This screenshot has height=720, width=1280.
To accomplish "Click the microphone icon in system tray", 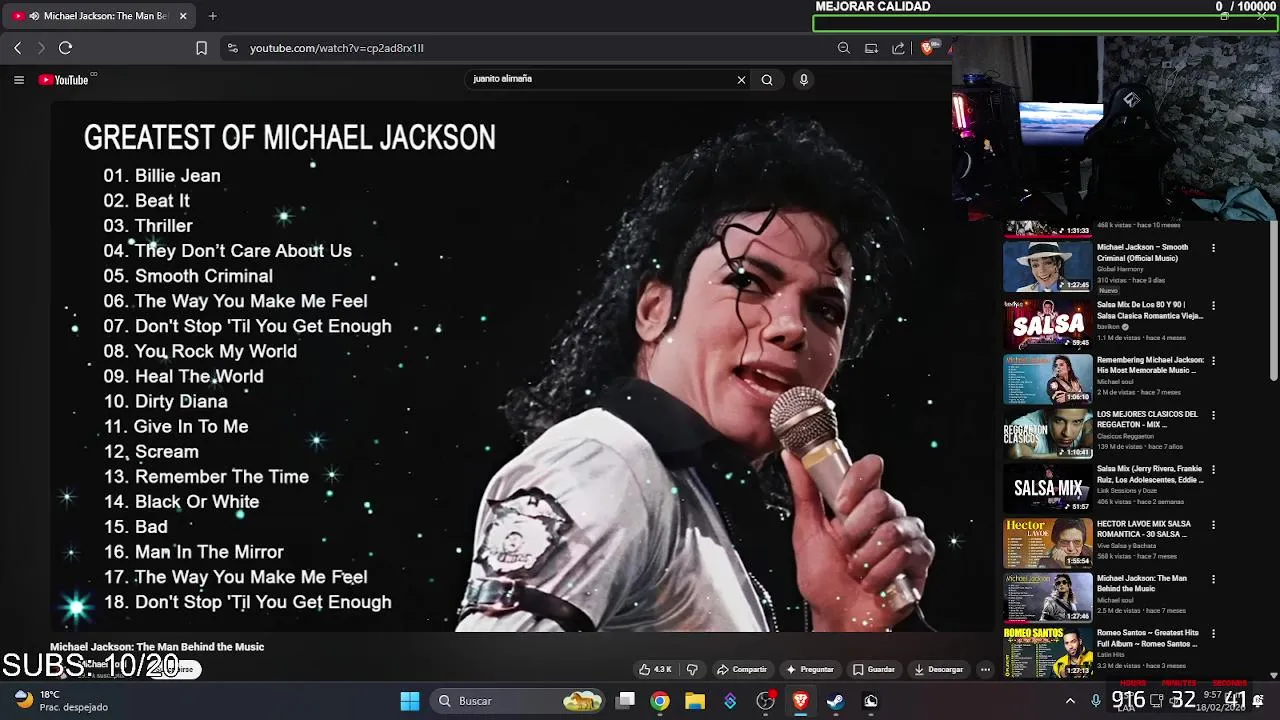I will 1096,701.
